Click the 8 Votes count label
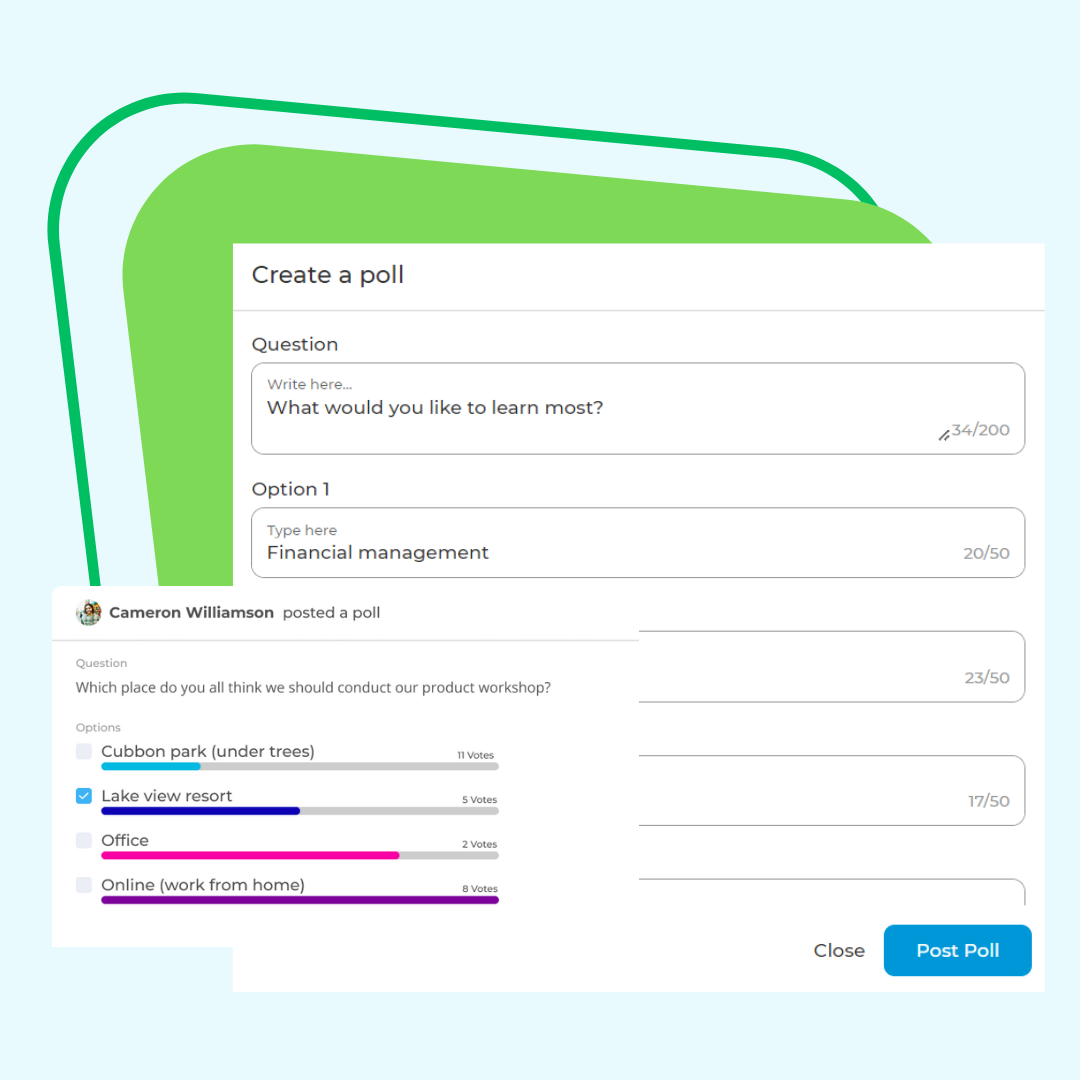The height and width of the screenshot is (1080, 1080). [479, 889]
